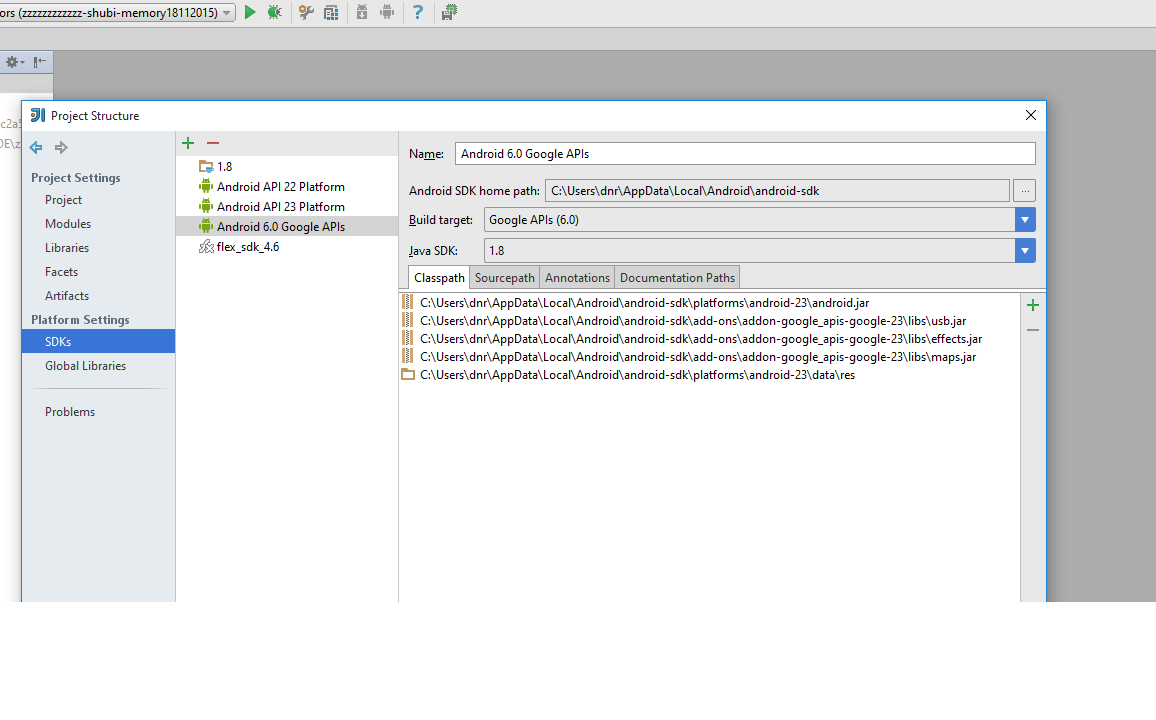The height and width of the screenshot is (720, 1156).
Task: Hide the tool window with collapse icon
Action: pos(40,62)
